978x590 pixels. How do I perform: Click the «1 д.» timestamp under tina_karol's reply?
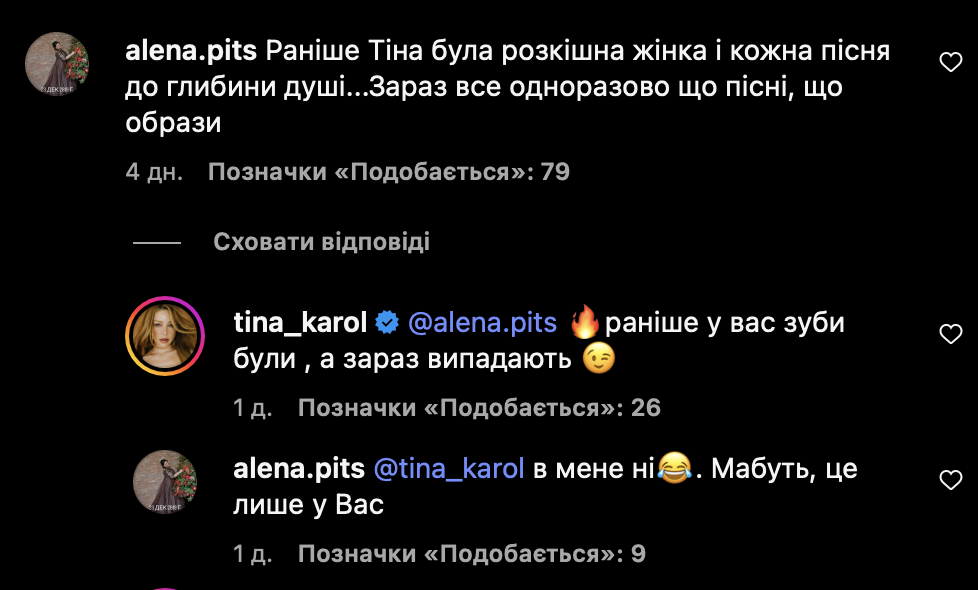[x=252, y=407]
